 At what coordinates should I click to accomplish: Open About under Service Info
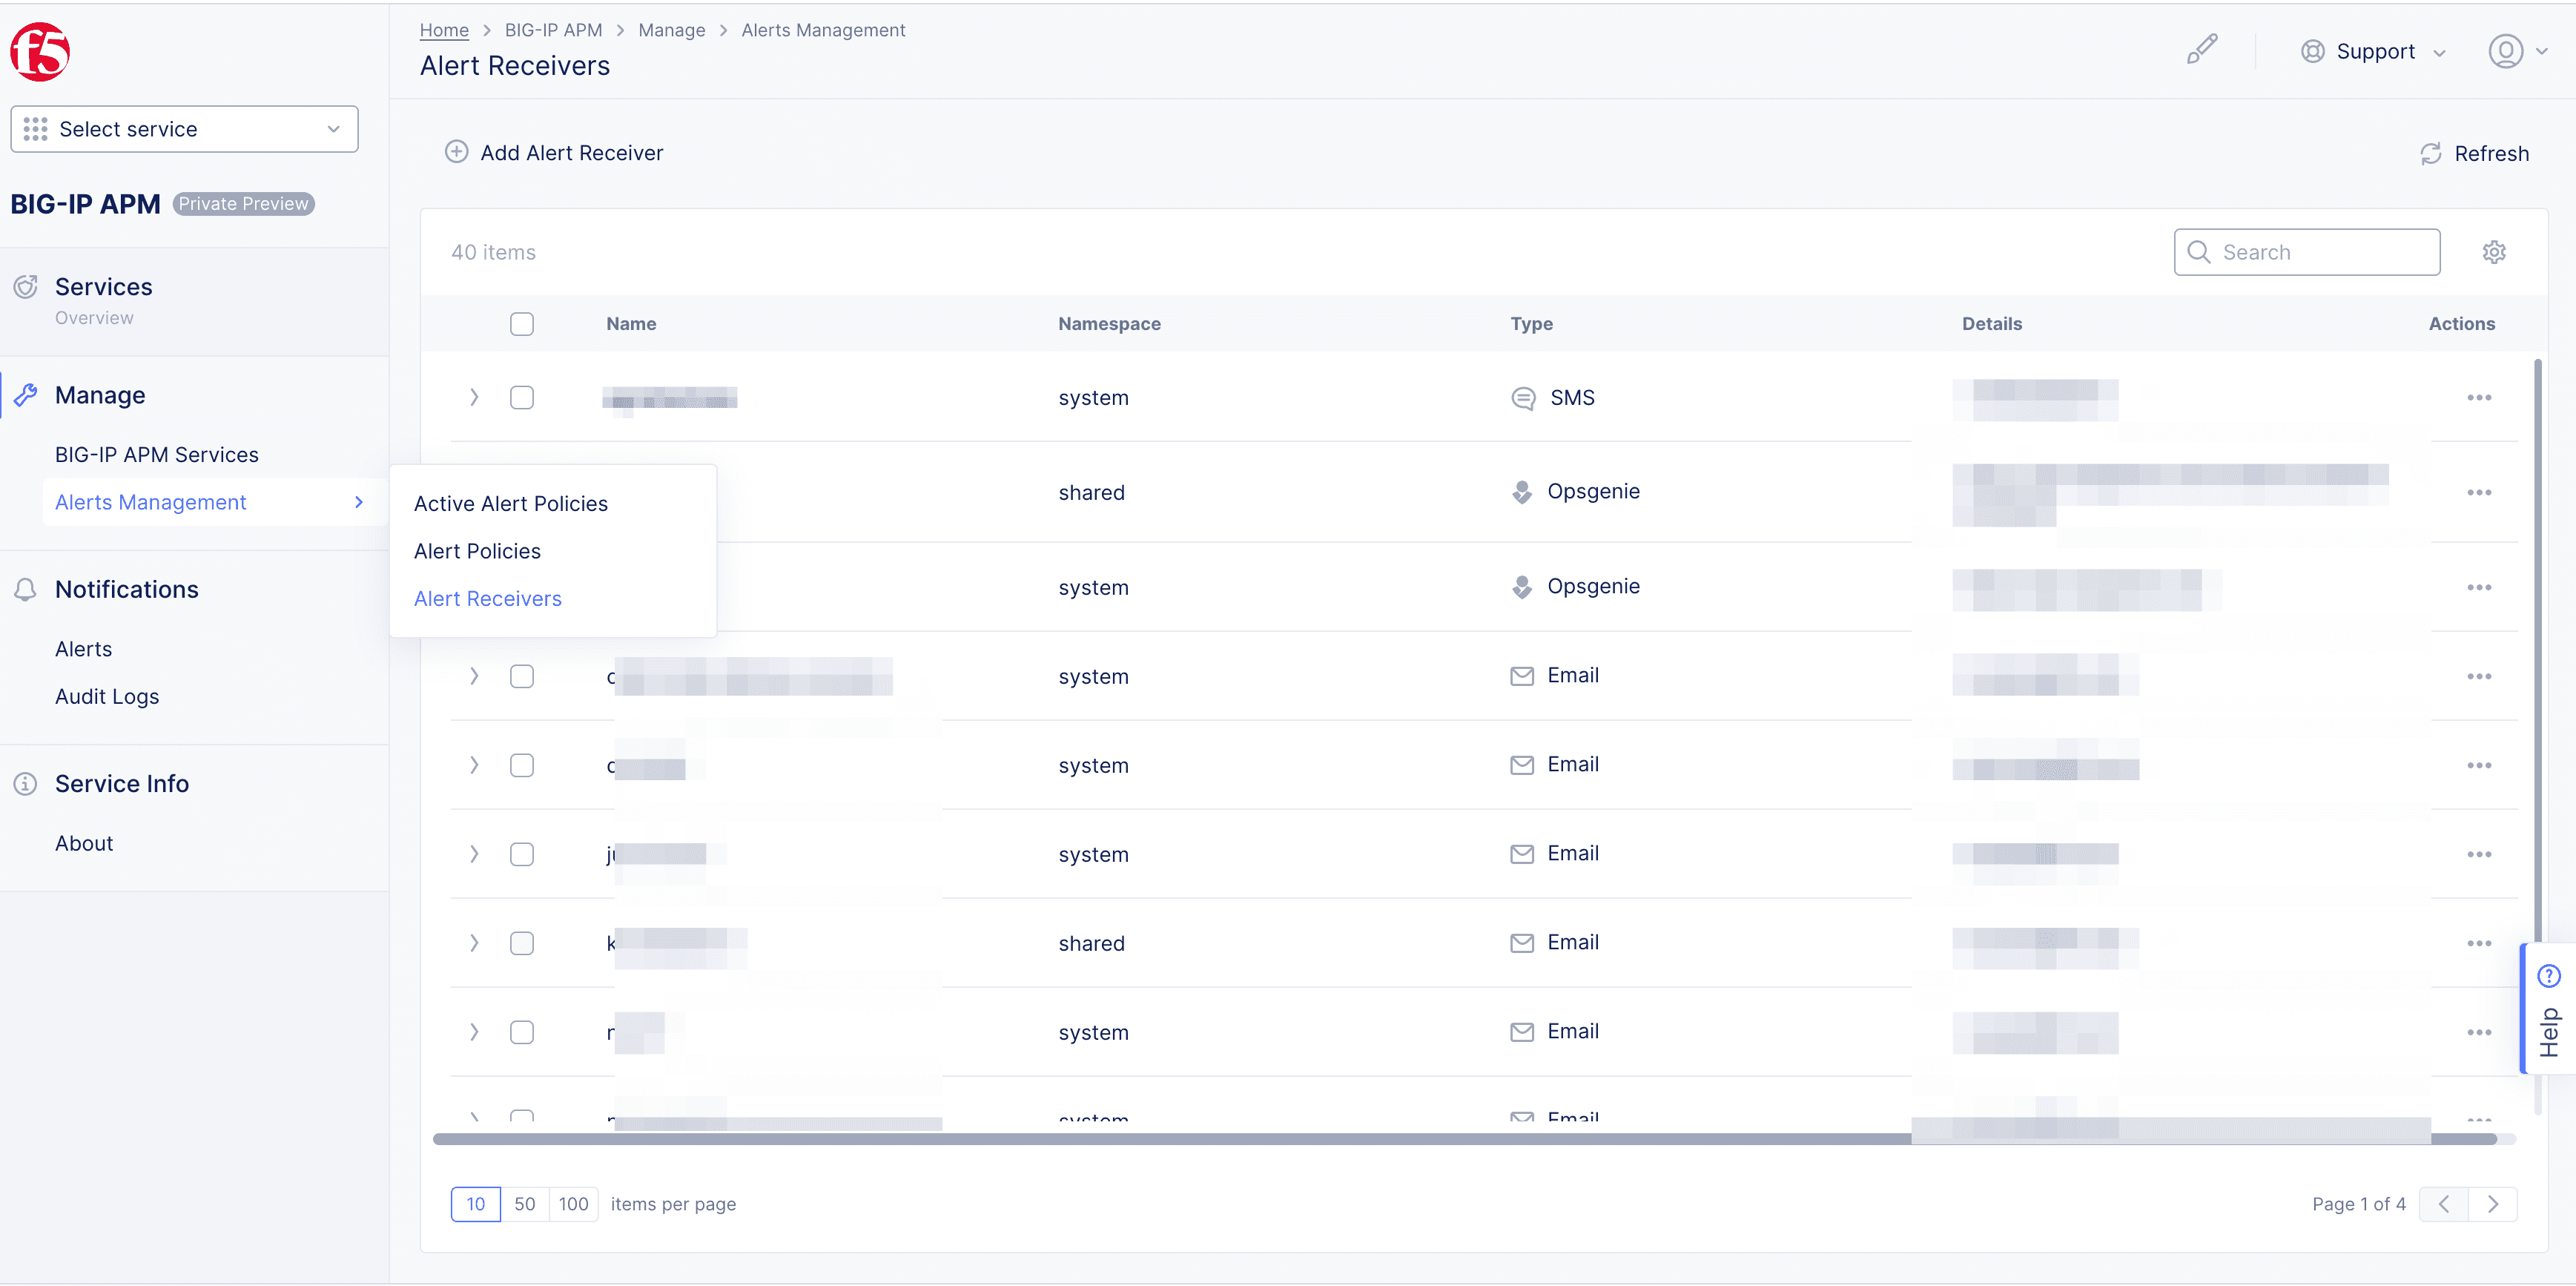click(84, 843)
